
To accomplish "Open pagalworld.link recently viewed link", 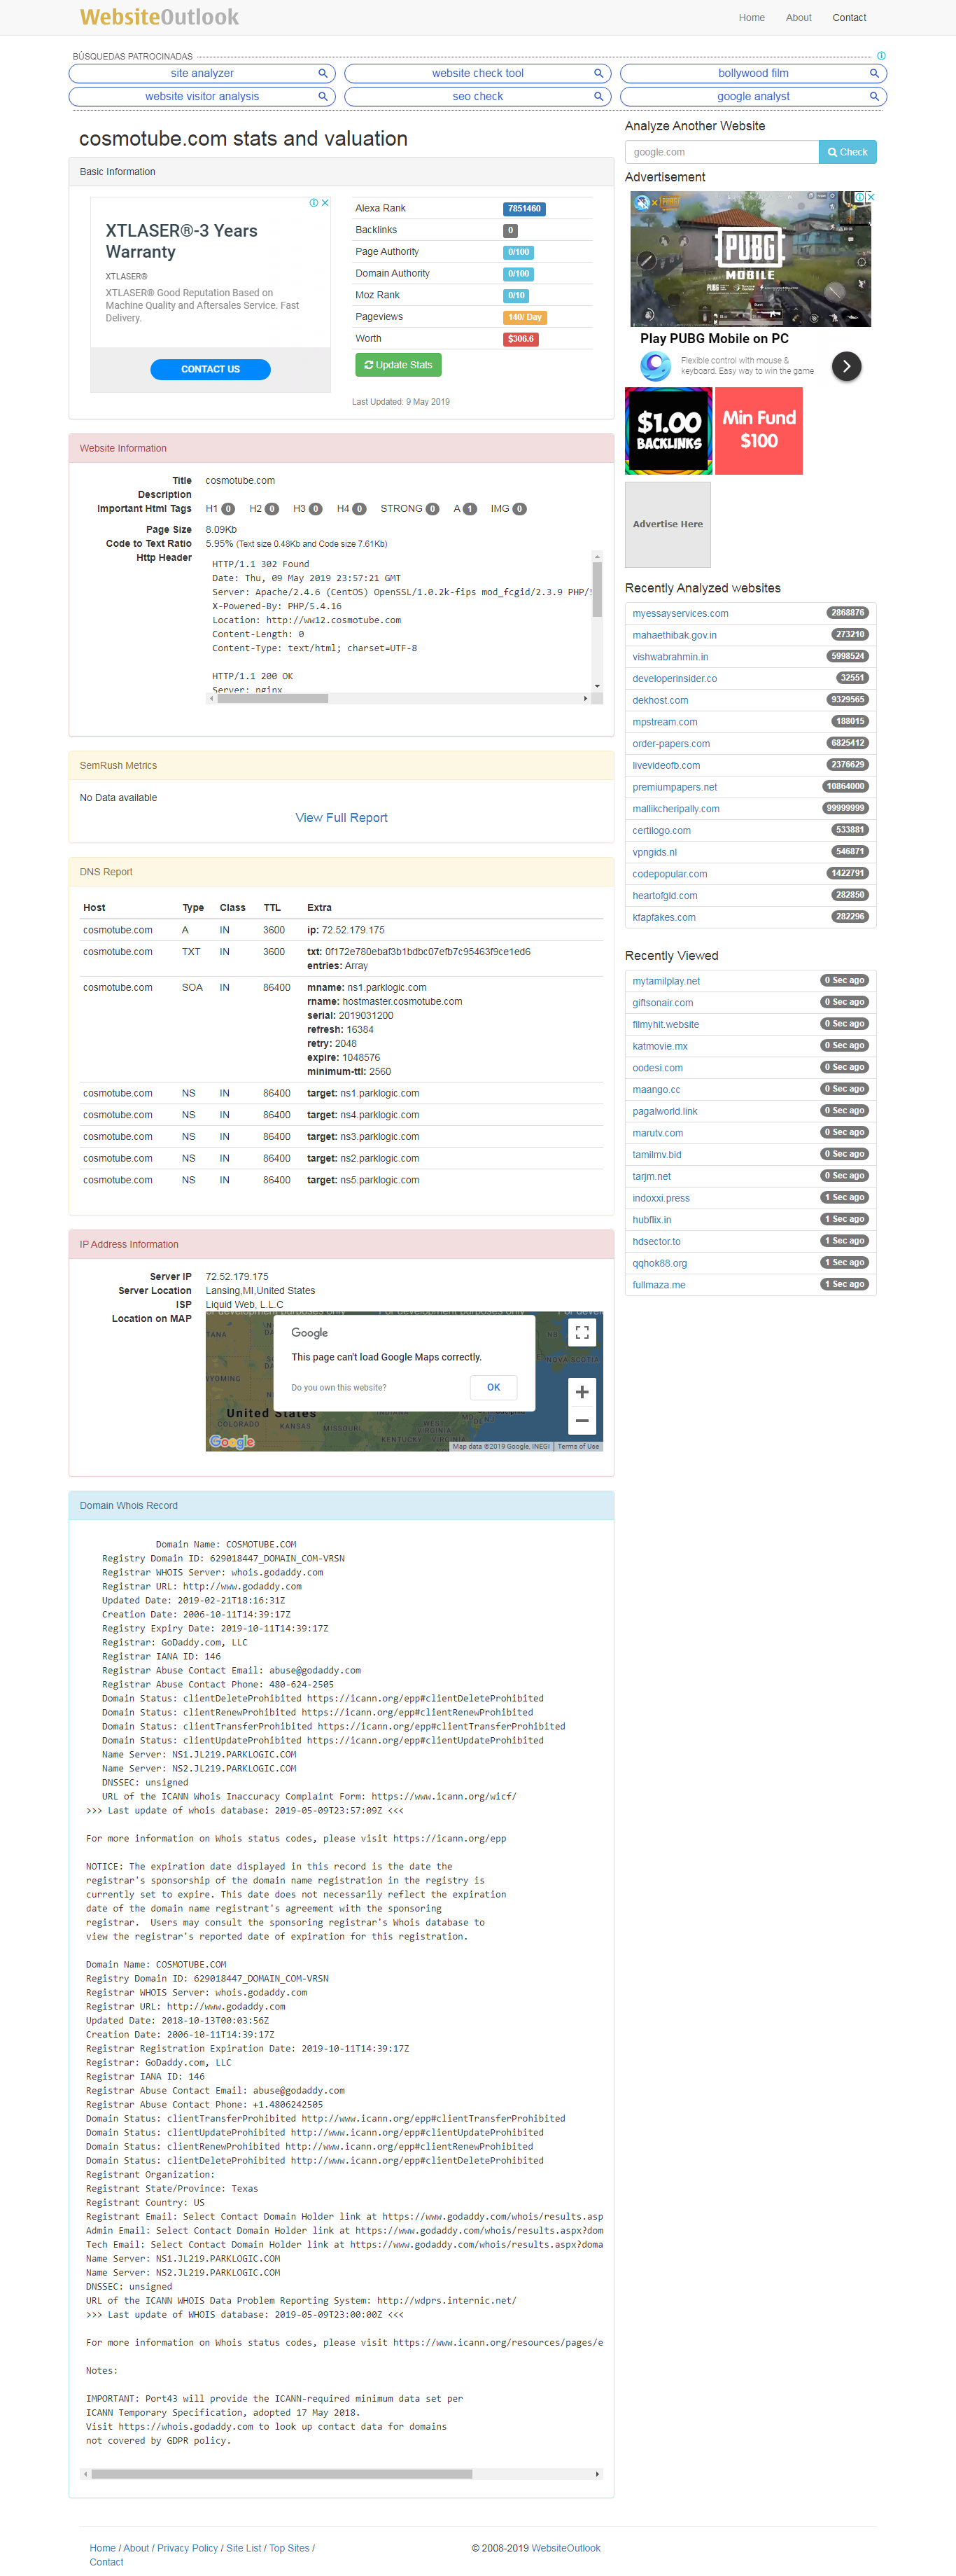I will click(x=665, y=1112).
